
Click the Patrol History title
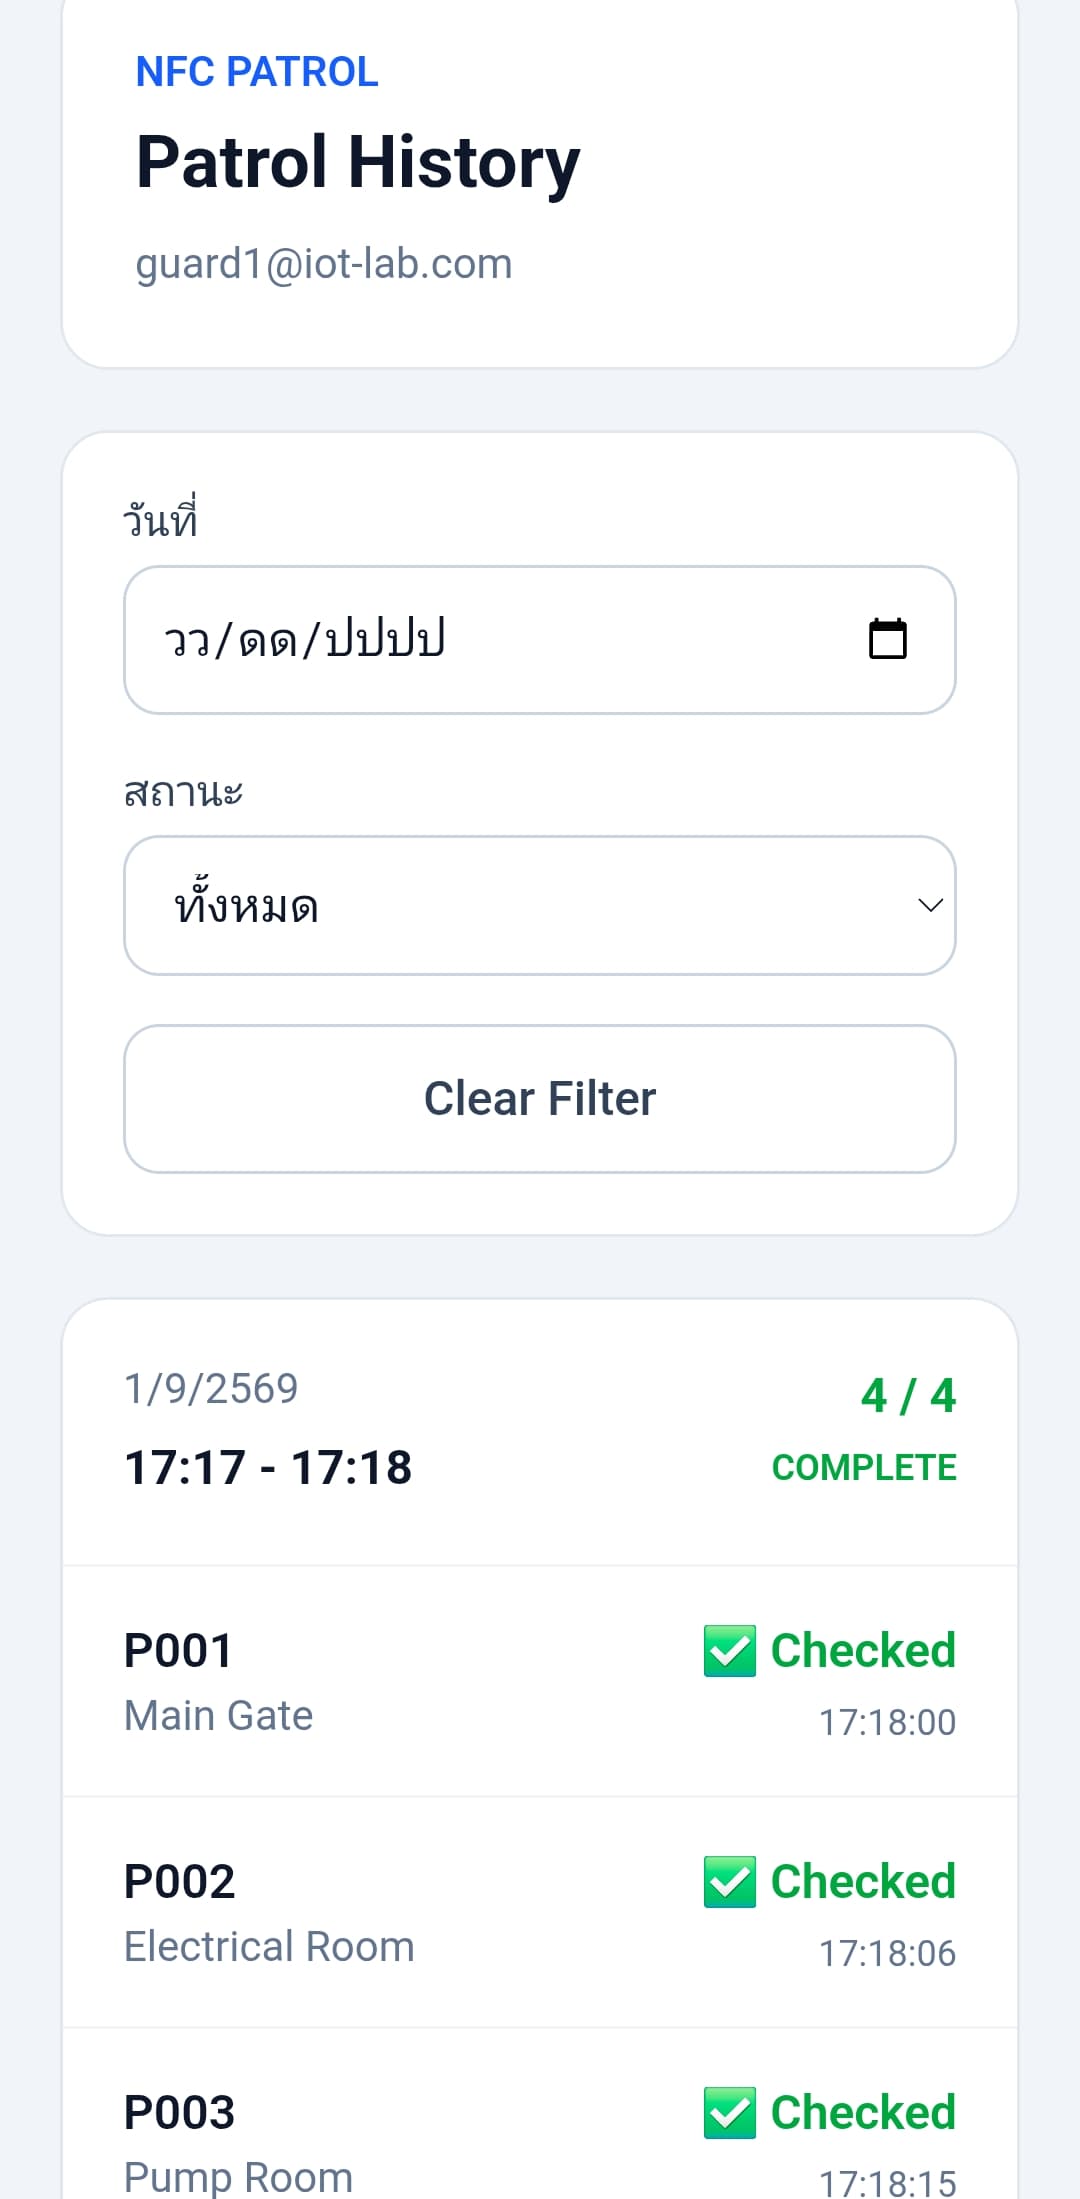coord(358,163)
